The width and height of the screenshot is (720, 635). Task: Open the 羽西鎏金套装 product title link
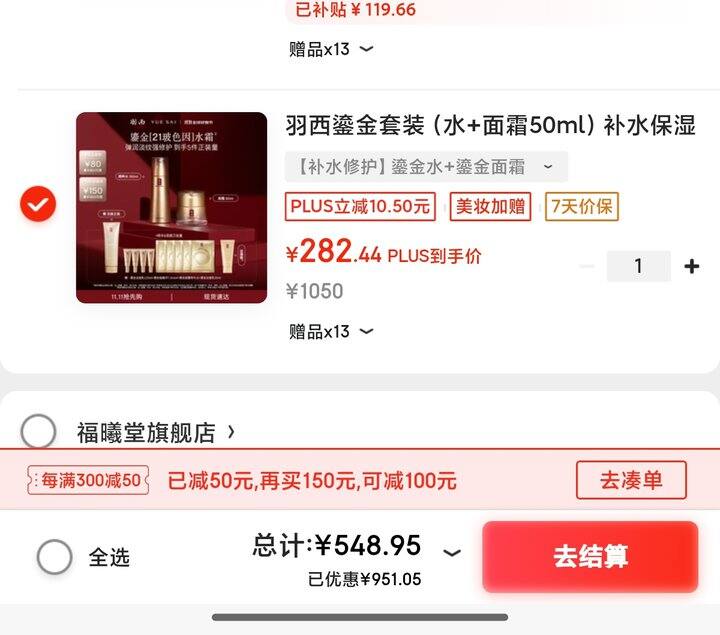[x=490, y=125]
